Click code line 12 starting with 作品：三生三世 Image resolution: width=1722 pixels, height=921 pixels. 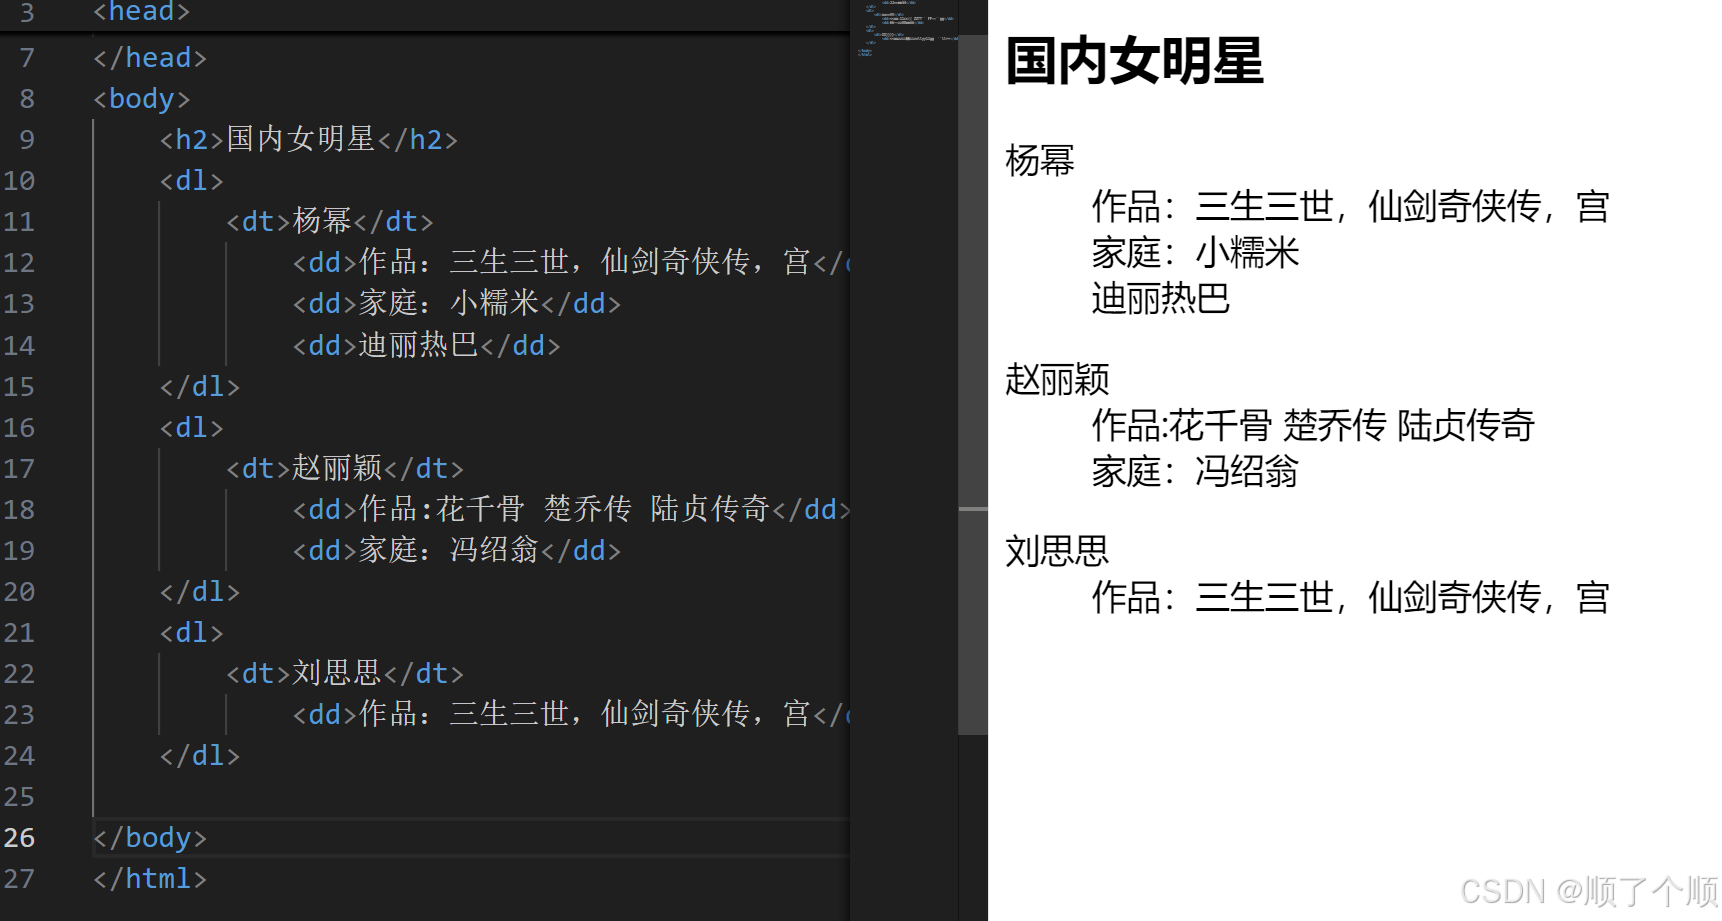coord(571,263)
